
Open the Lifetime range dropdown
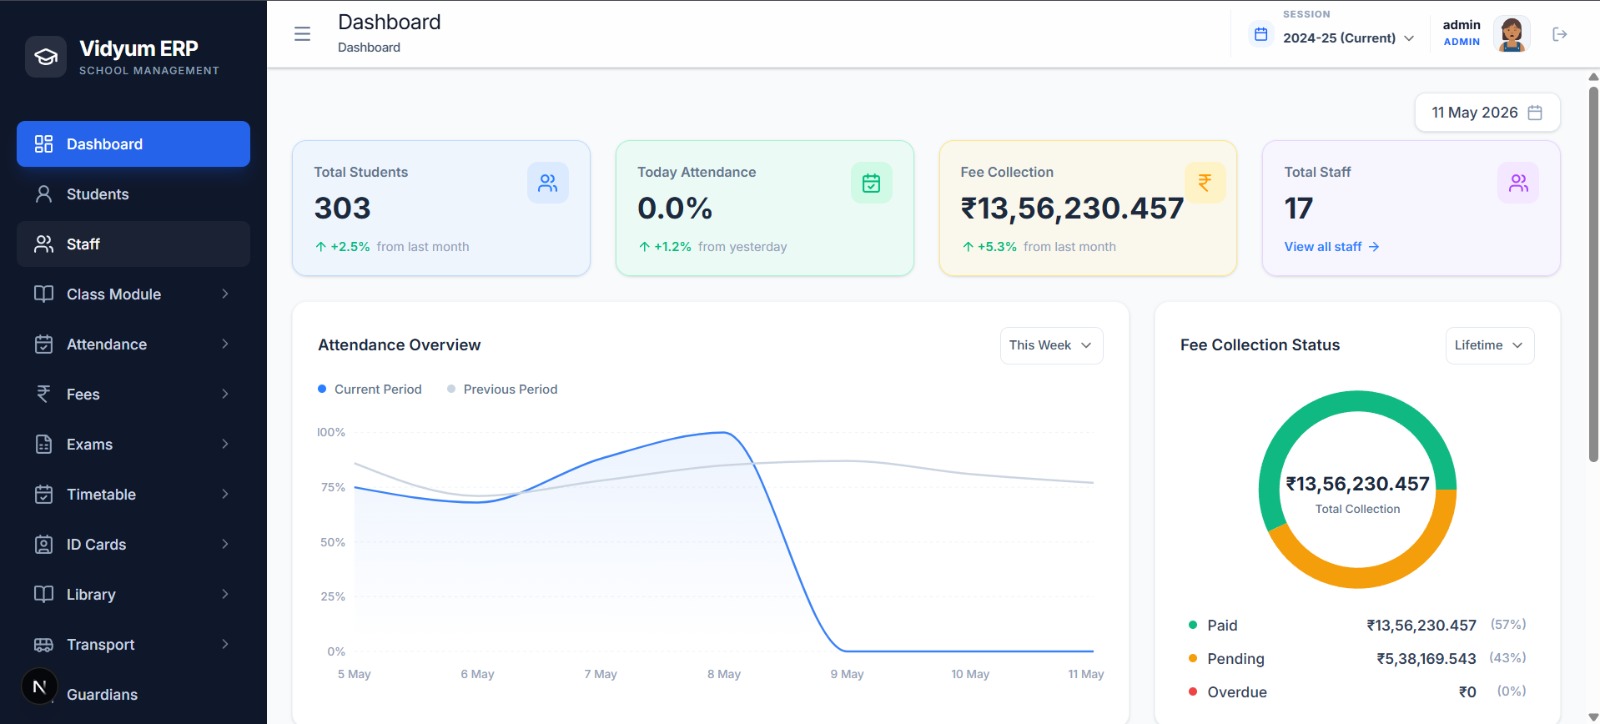(1489, 345)
